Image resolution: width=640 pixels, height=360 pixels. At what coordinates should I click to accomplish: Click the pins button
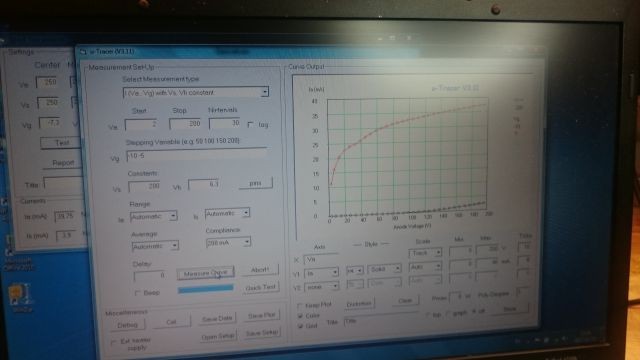(x=256, y=183)
